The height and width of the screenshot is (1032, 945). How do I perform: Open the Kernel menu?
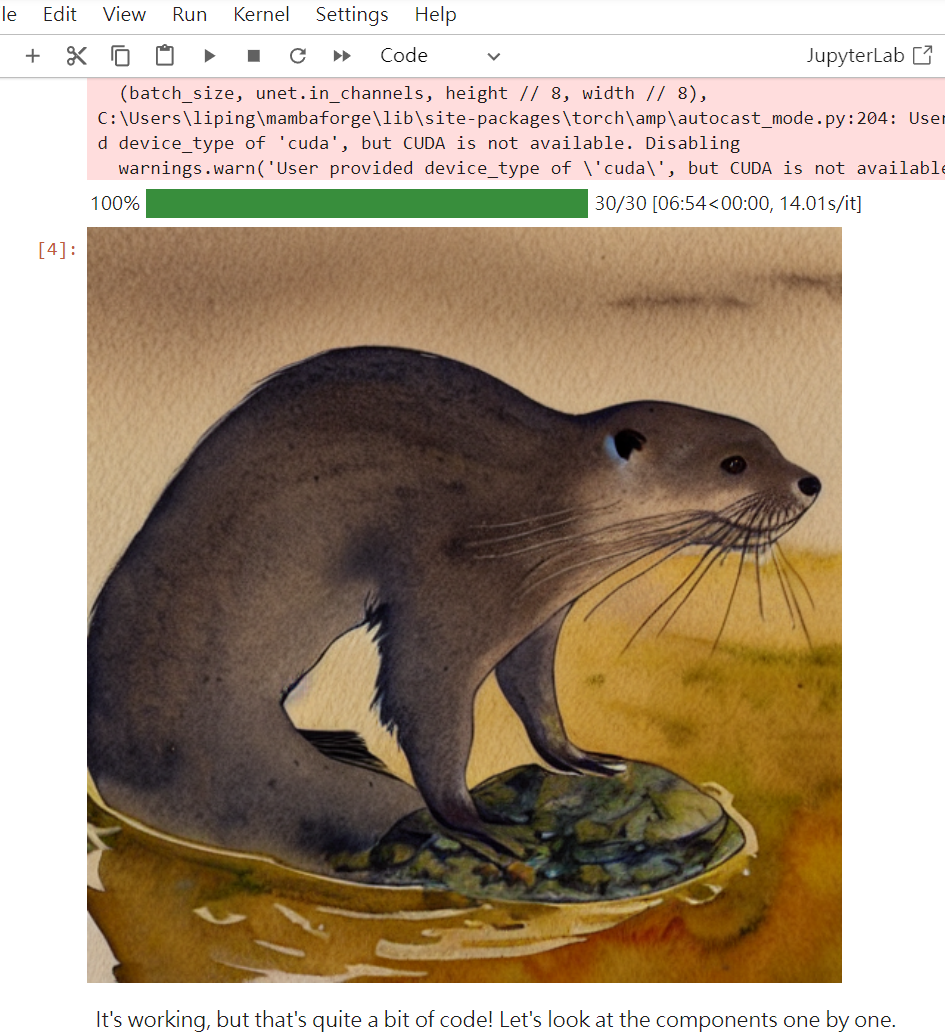click(261, 14)
